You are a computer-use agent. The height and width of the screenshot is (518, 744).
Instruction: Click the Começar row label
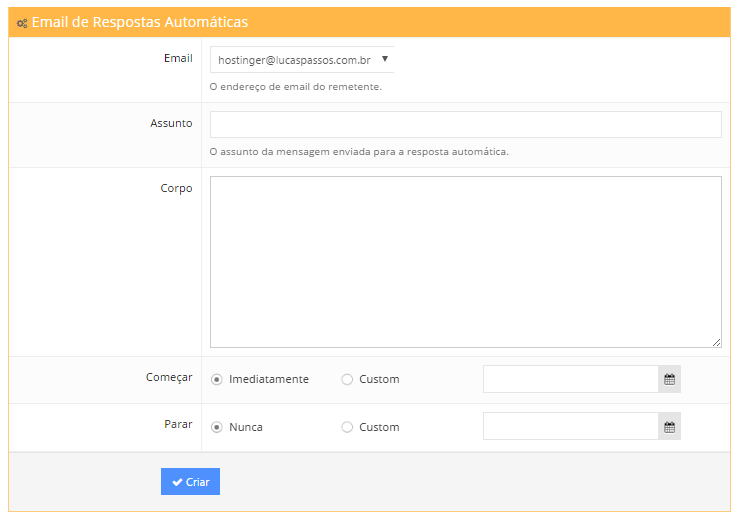pyautogui.click(x=169, y=378)
